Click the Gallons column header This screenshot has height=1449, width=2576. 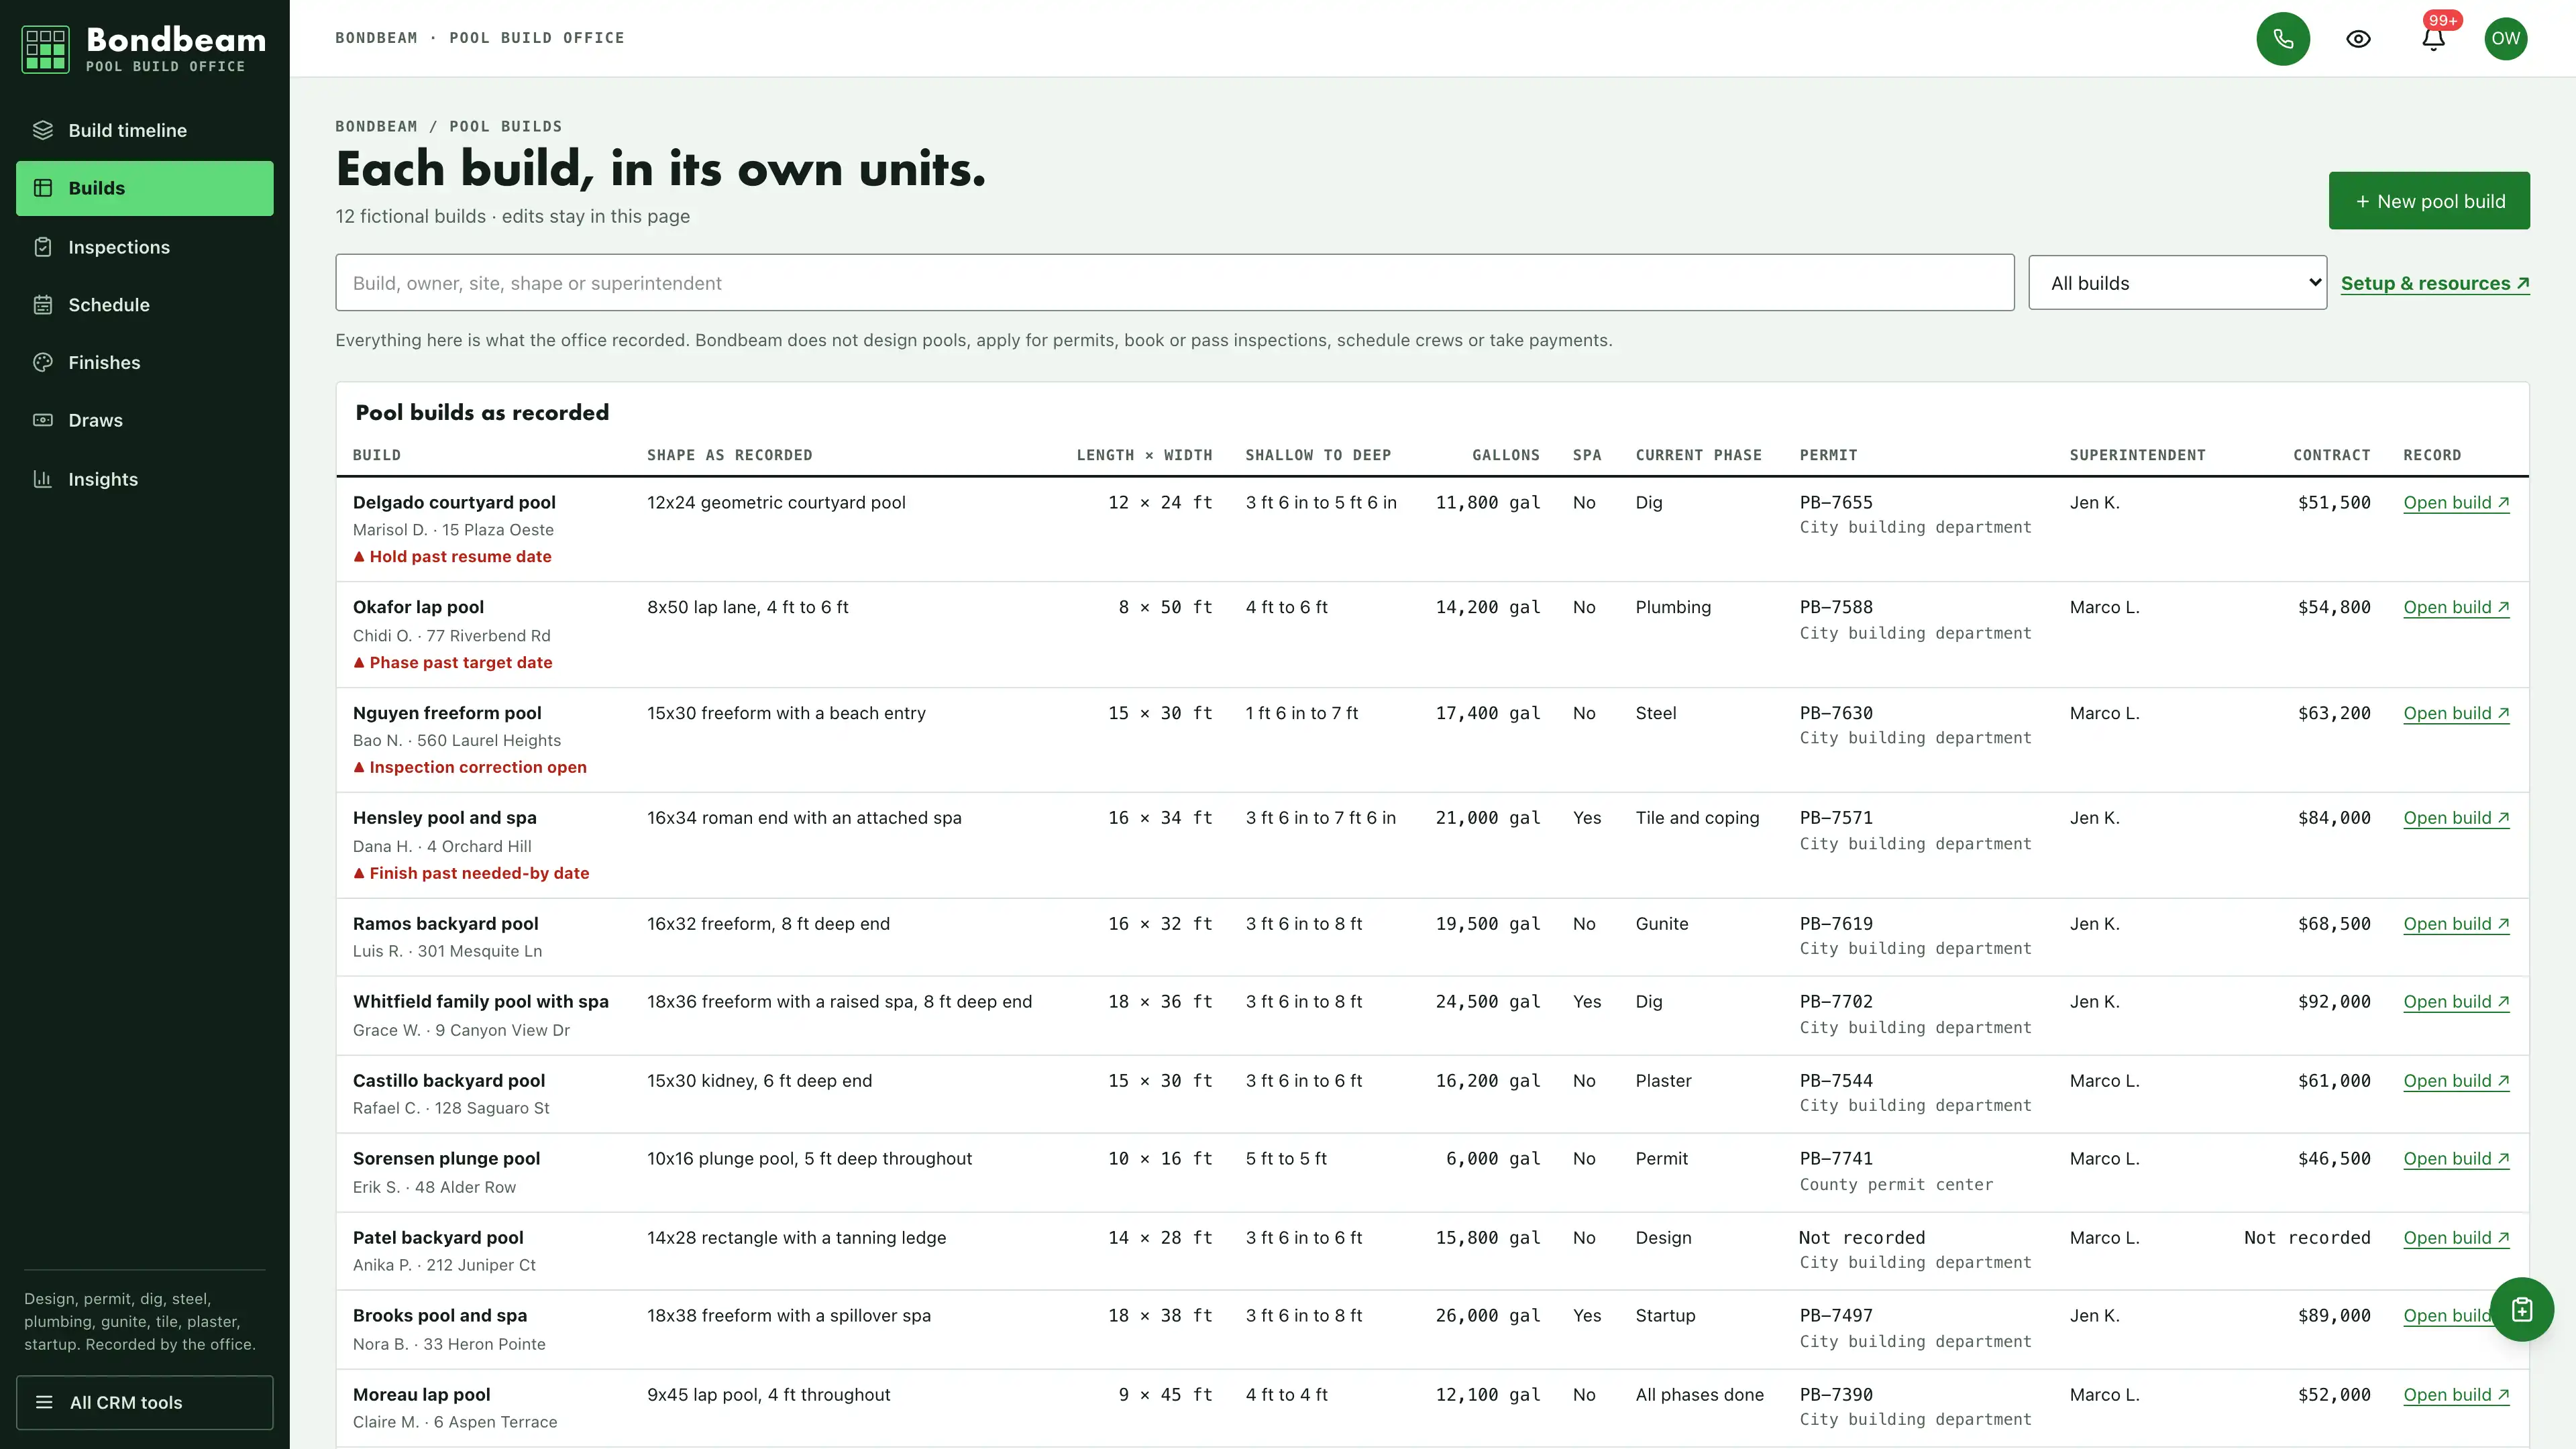(1505, 455)
